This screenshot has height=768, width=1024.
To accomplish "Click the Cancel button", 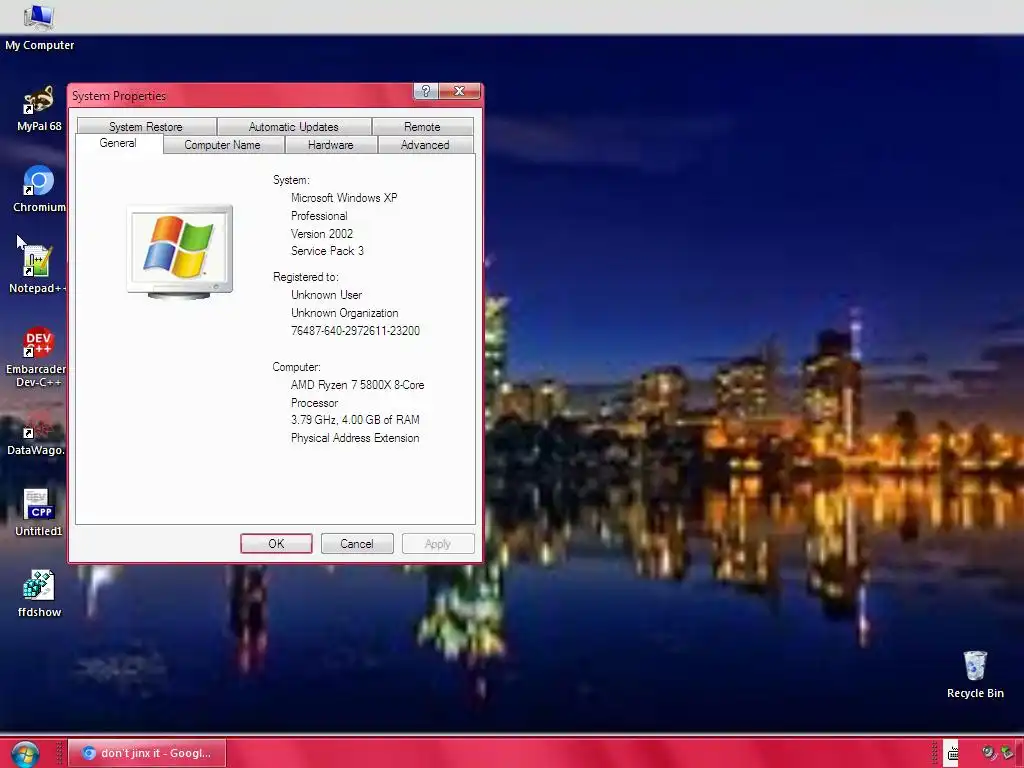I will 357,543.
